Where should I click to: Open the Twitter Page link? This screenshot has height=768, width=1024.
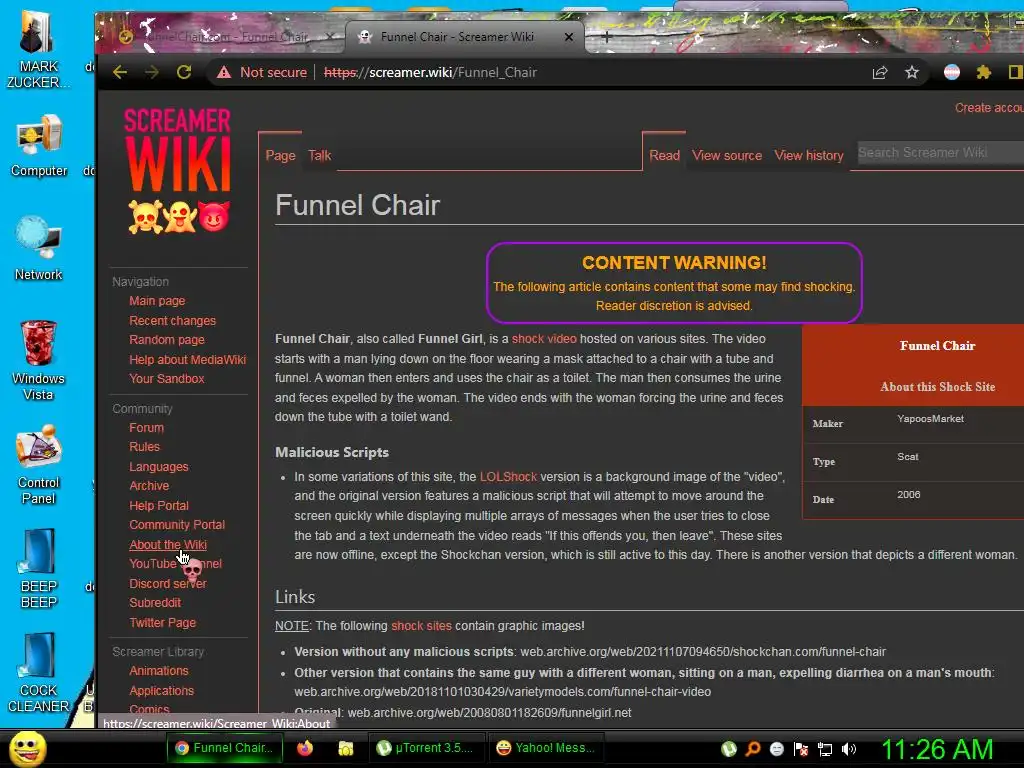pyautogui.click(x=163, y=623)
